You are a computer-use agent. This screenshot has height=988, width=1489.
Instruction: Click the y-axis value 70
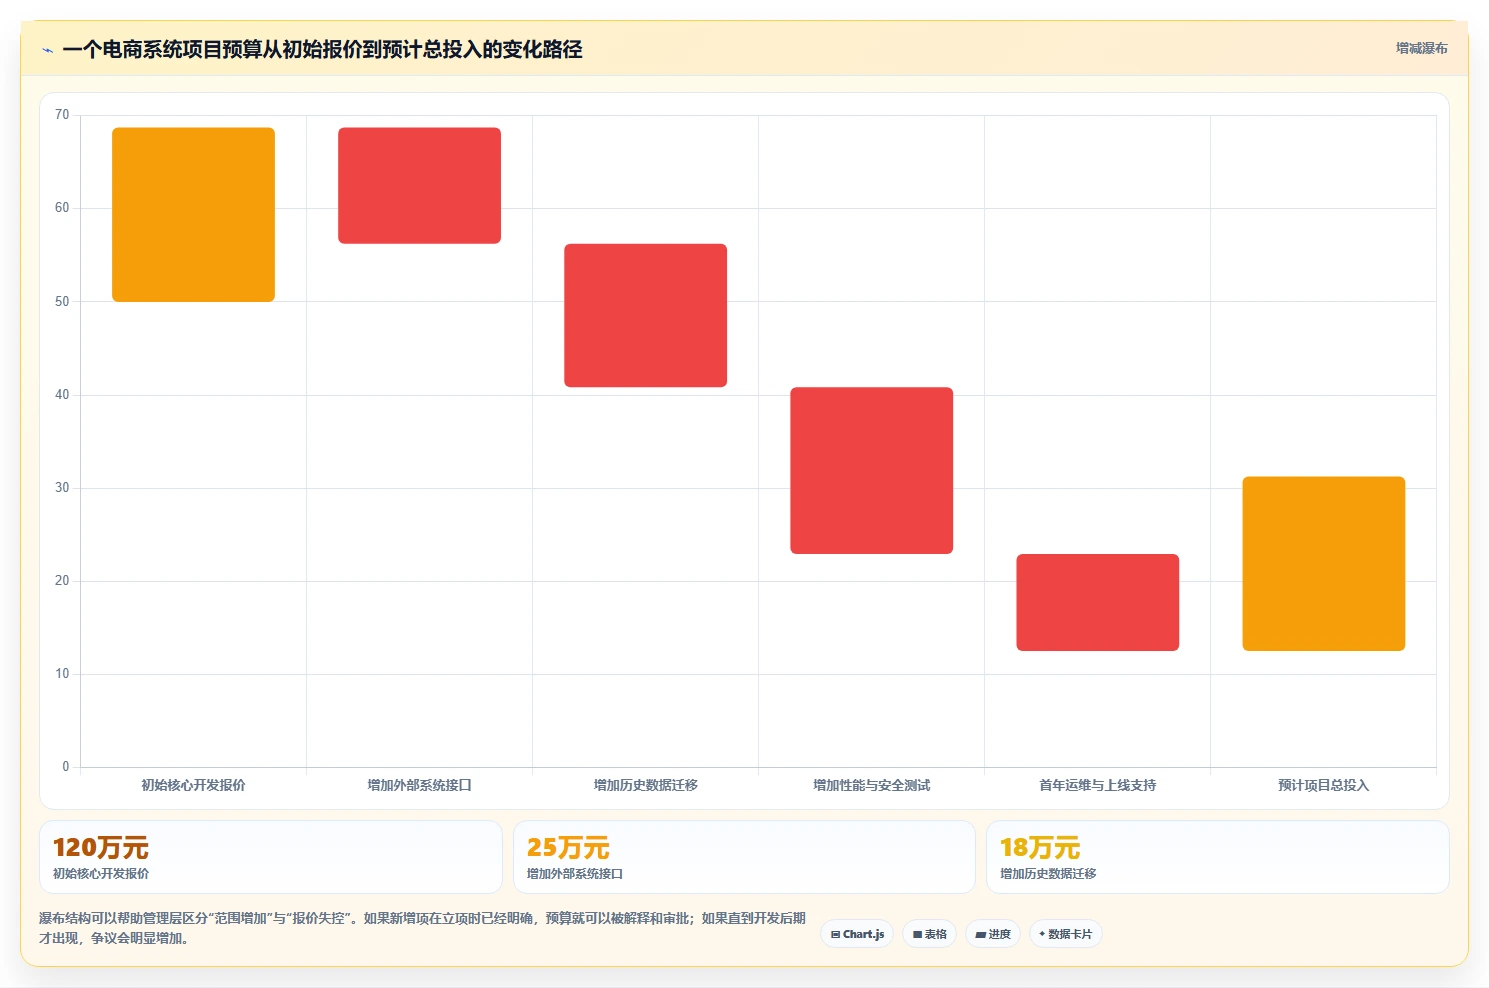coord(62,115)
